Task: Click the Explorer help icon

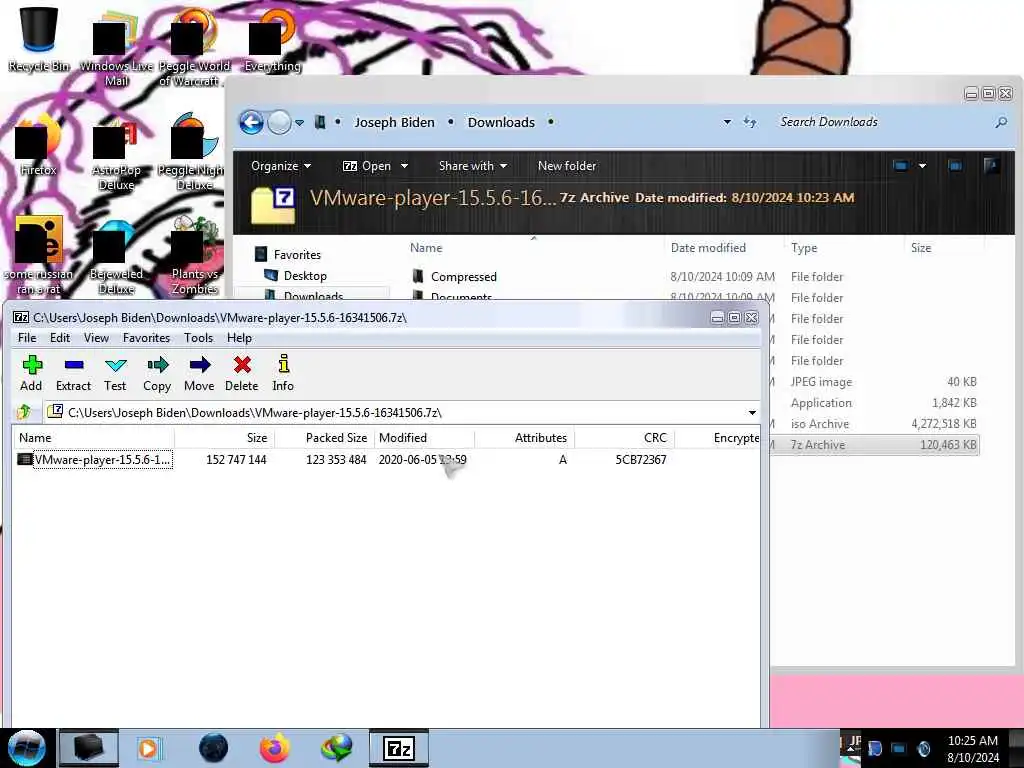Action: click(991, 166)
